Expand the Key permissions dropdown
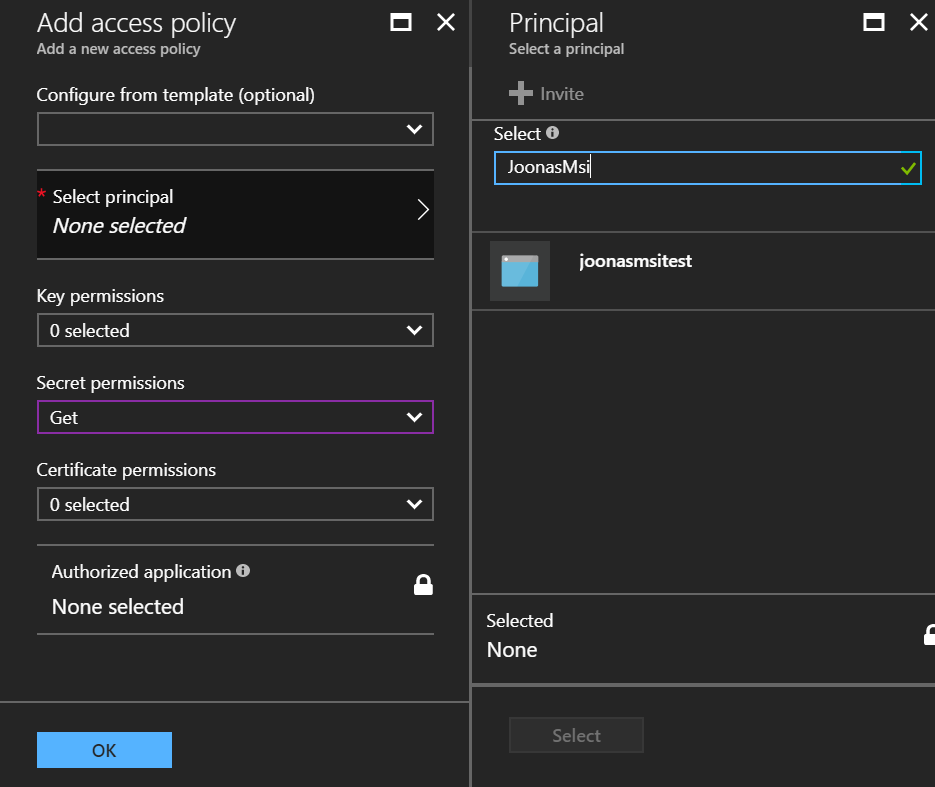The height and width of the screenshot is (787, 935). tap(235, 330)
